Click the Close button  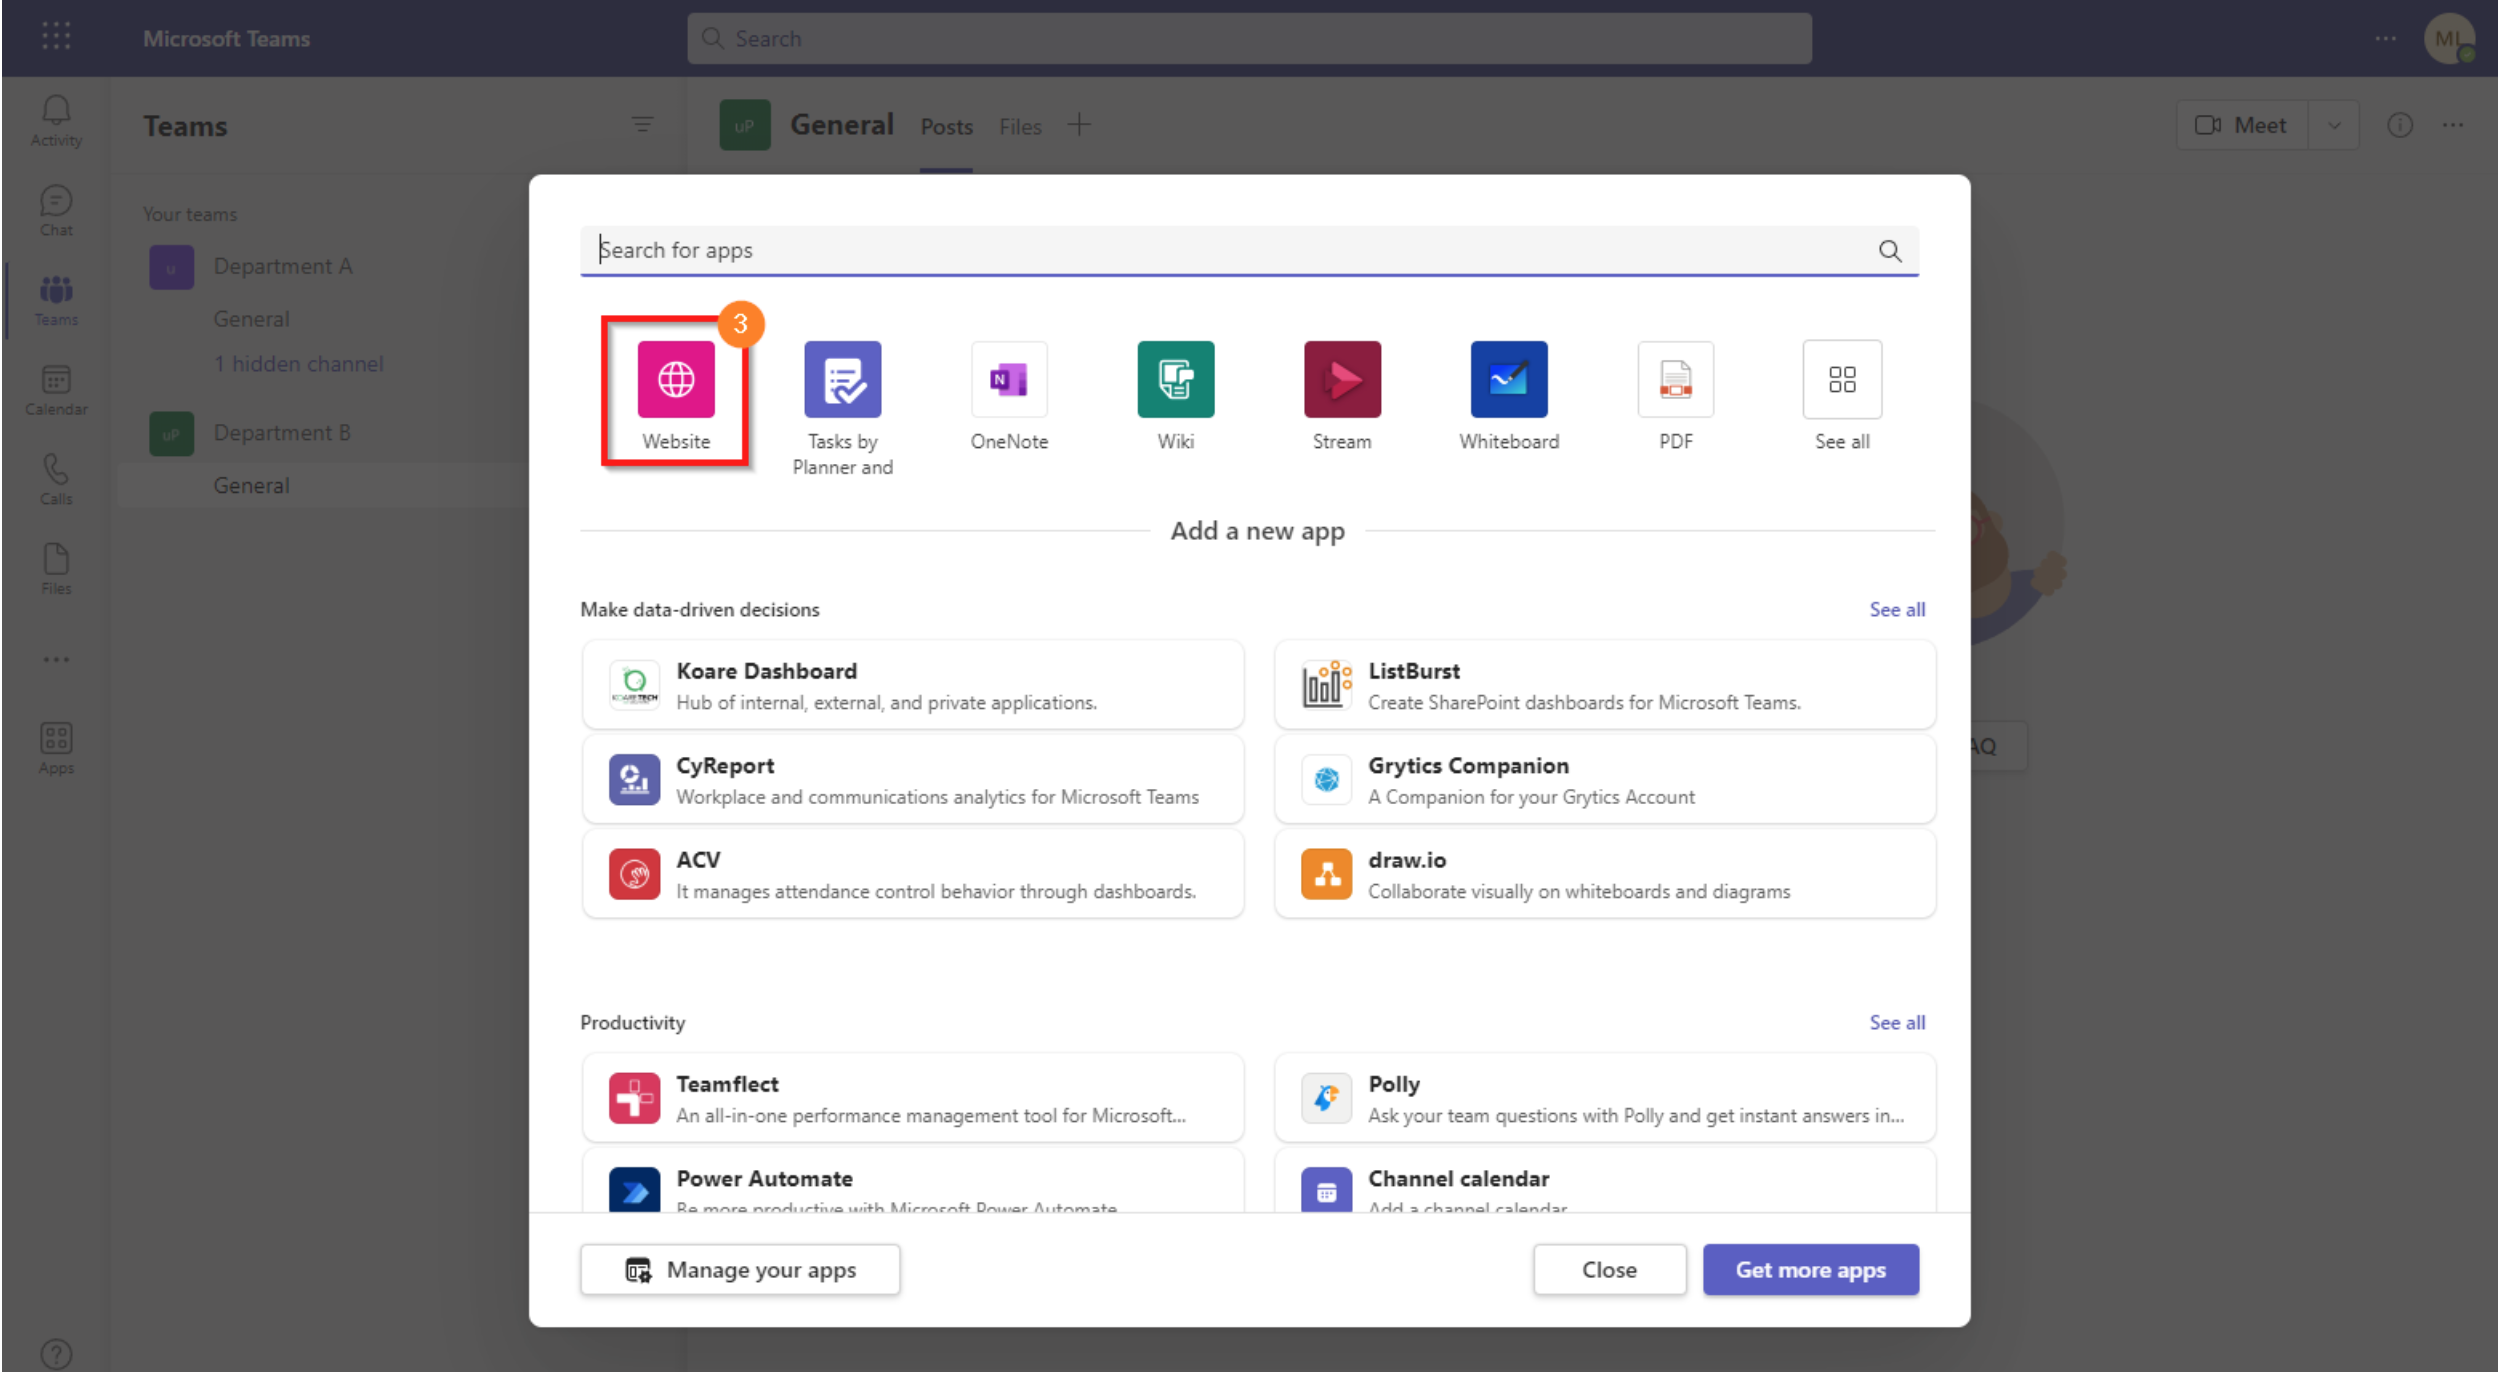(1608, 1270)
